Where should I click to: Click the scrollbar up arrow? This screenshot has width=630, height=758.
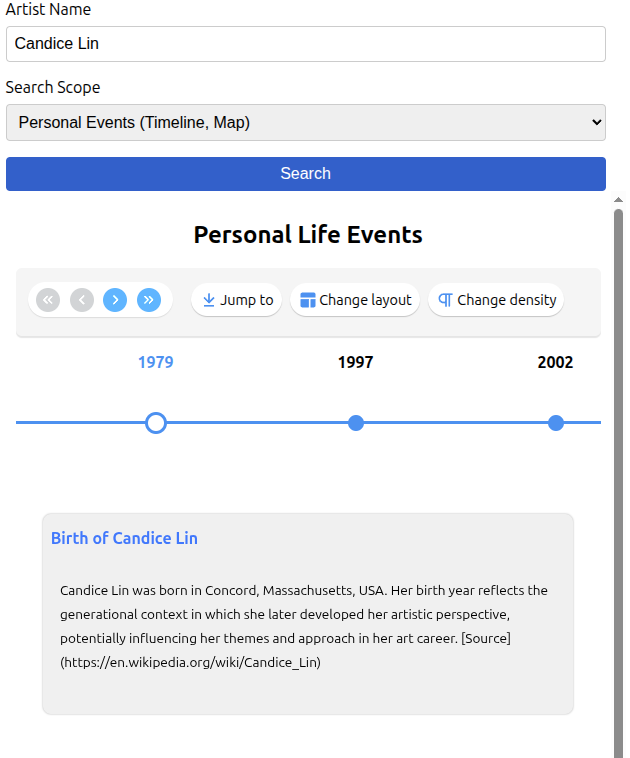(618, 201)
